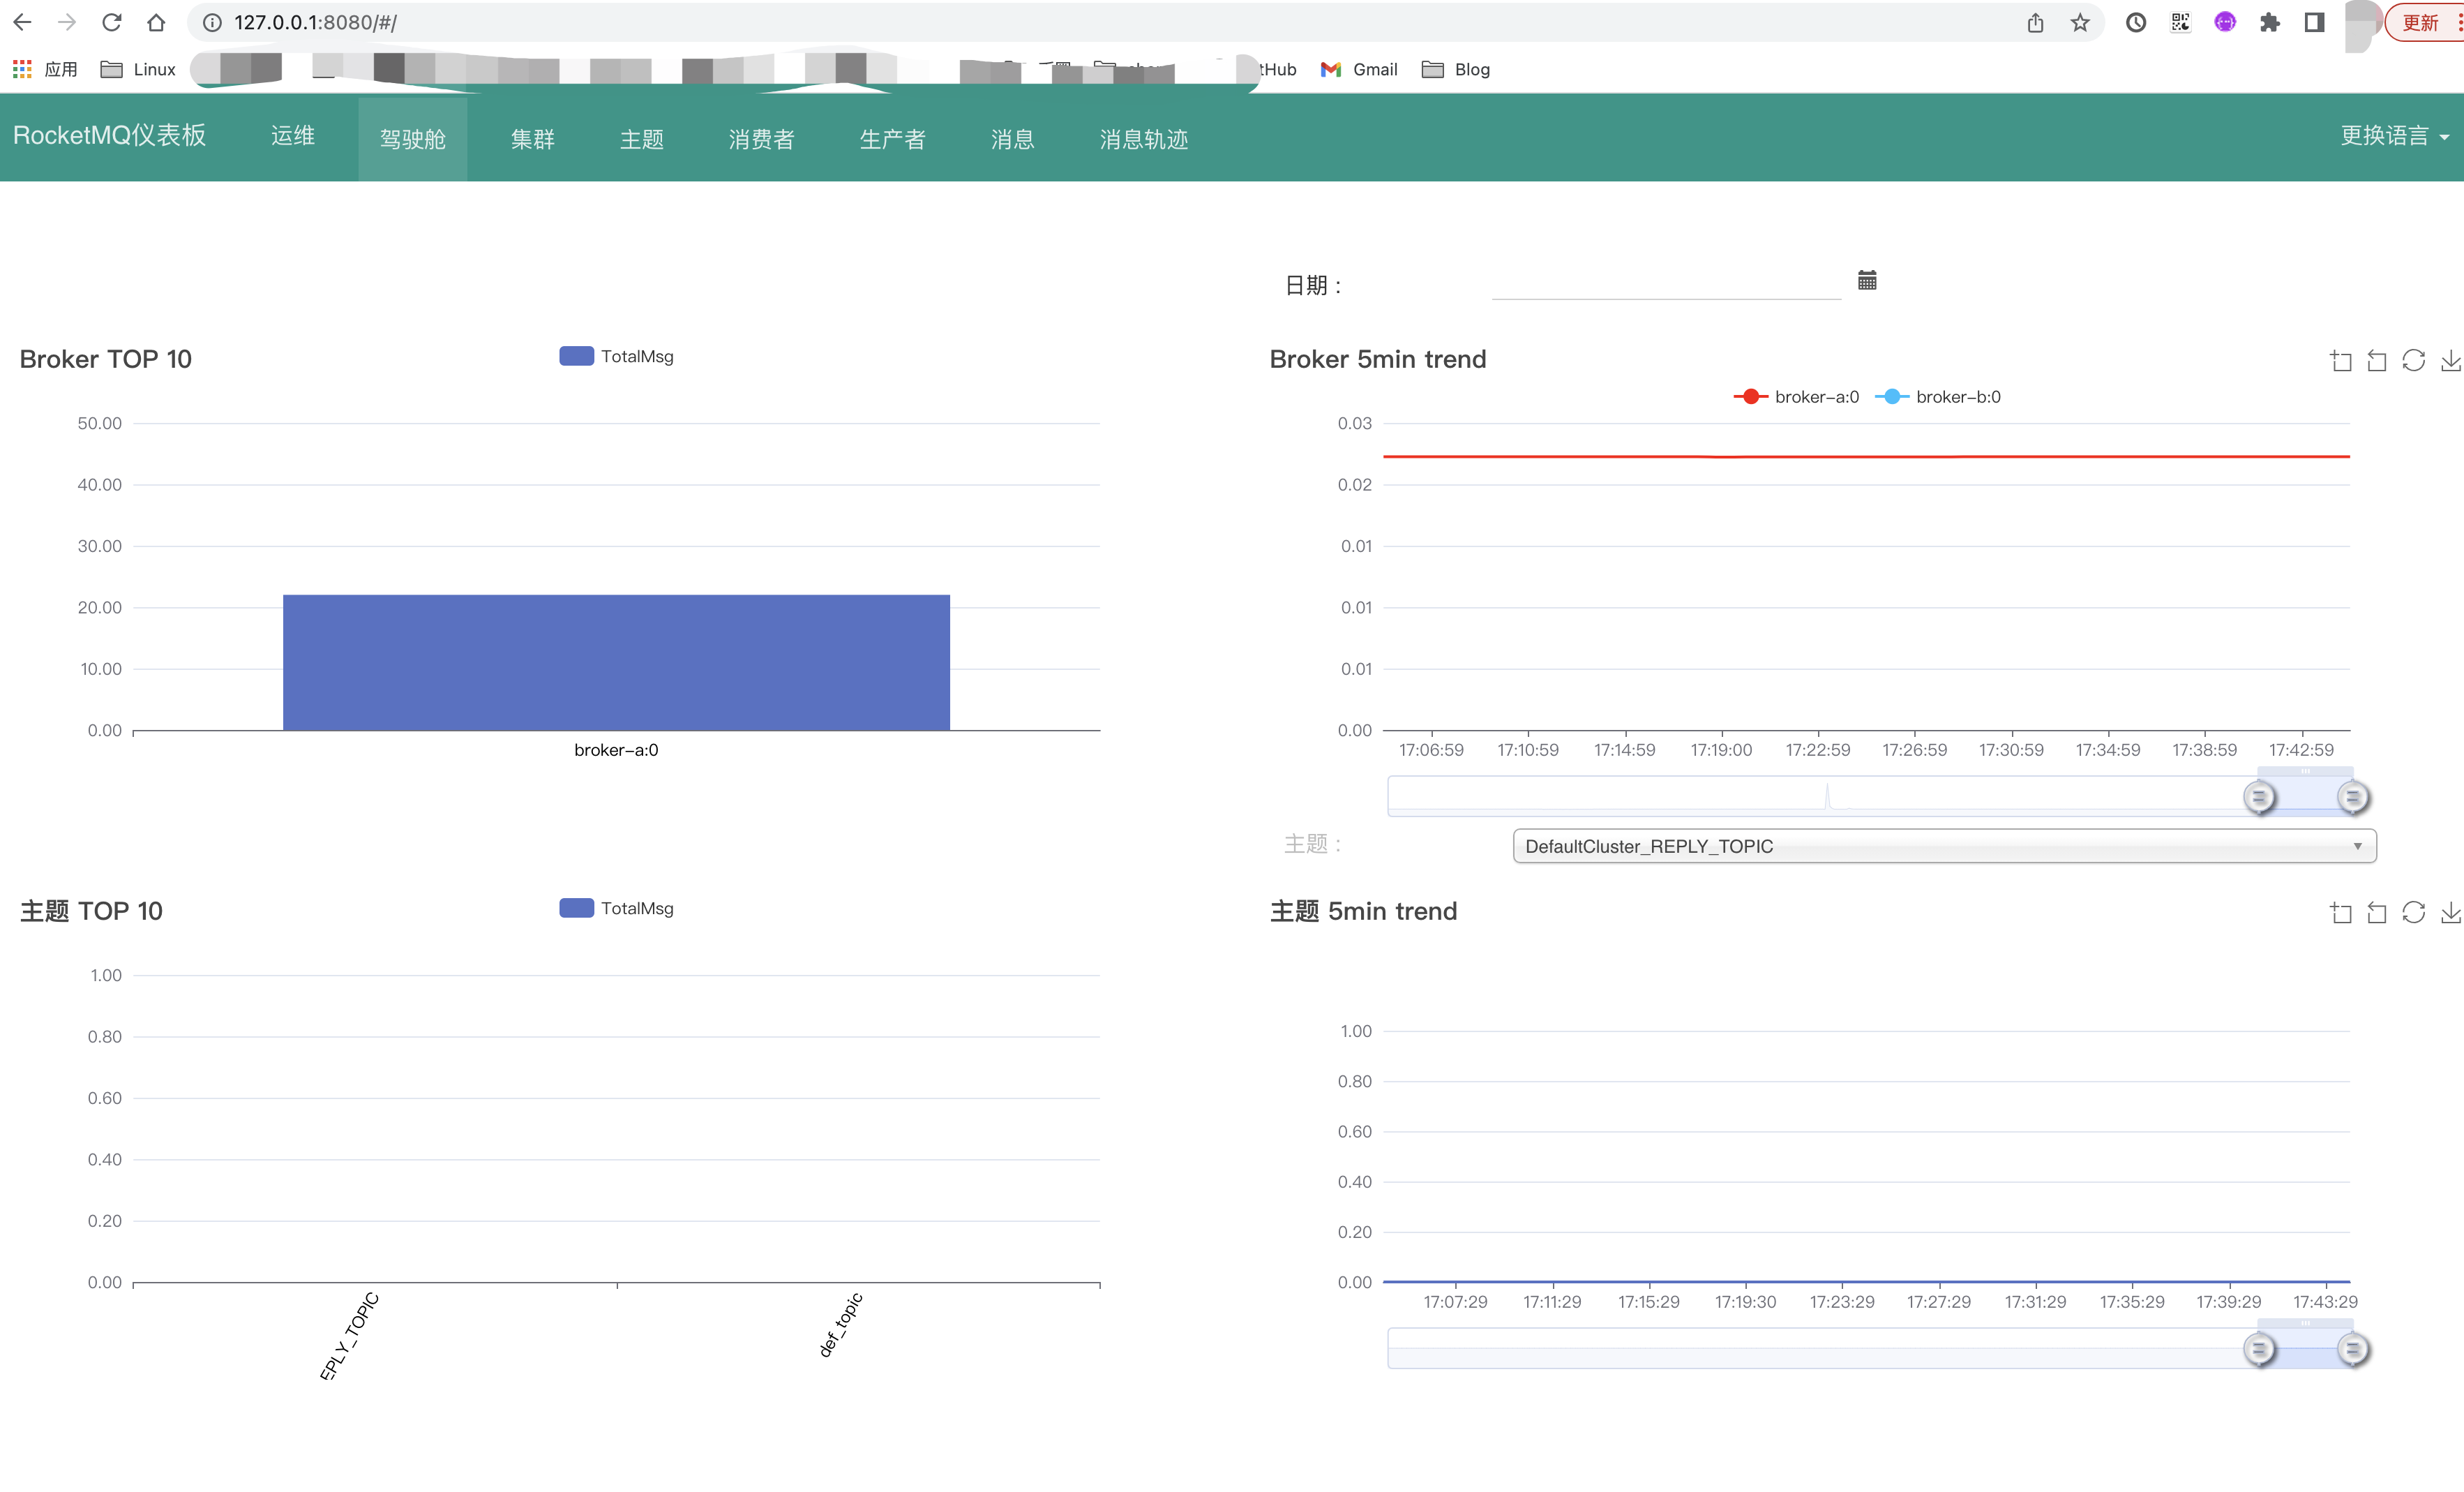2464x1492 pixels.
Task: Click the left zoom handle of Broker trend slider
Action: coord(2259,797)
